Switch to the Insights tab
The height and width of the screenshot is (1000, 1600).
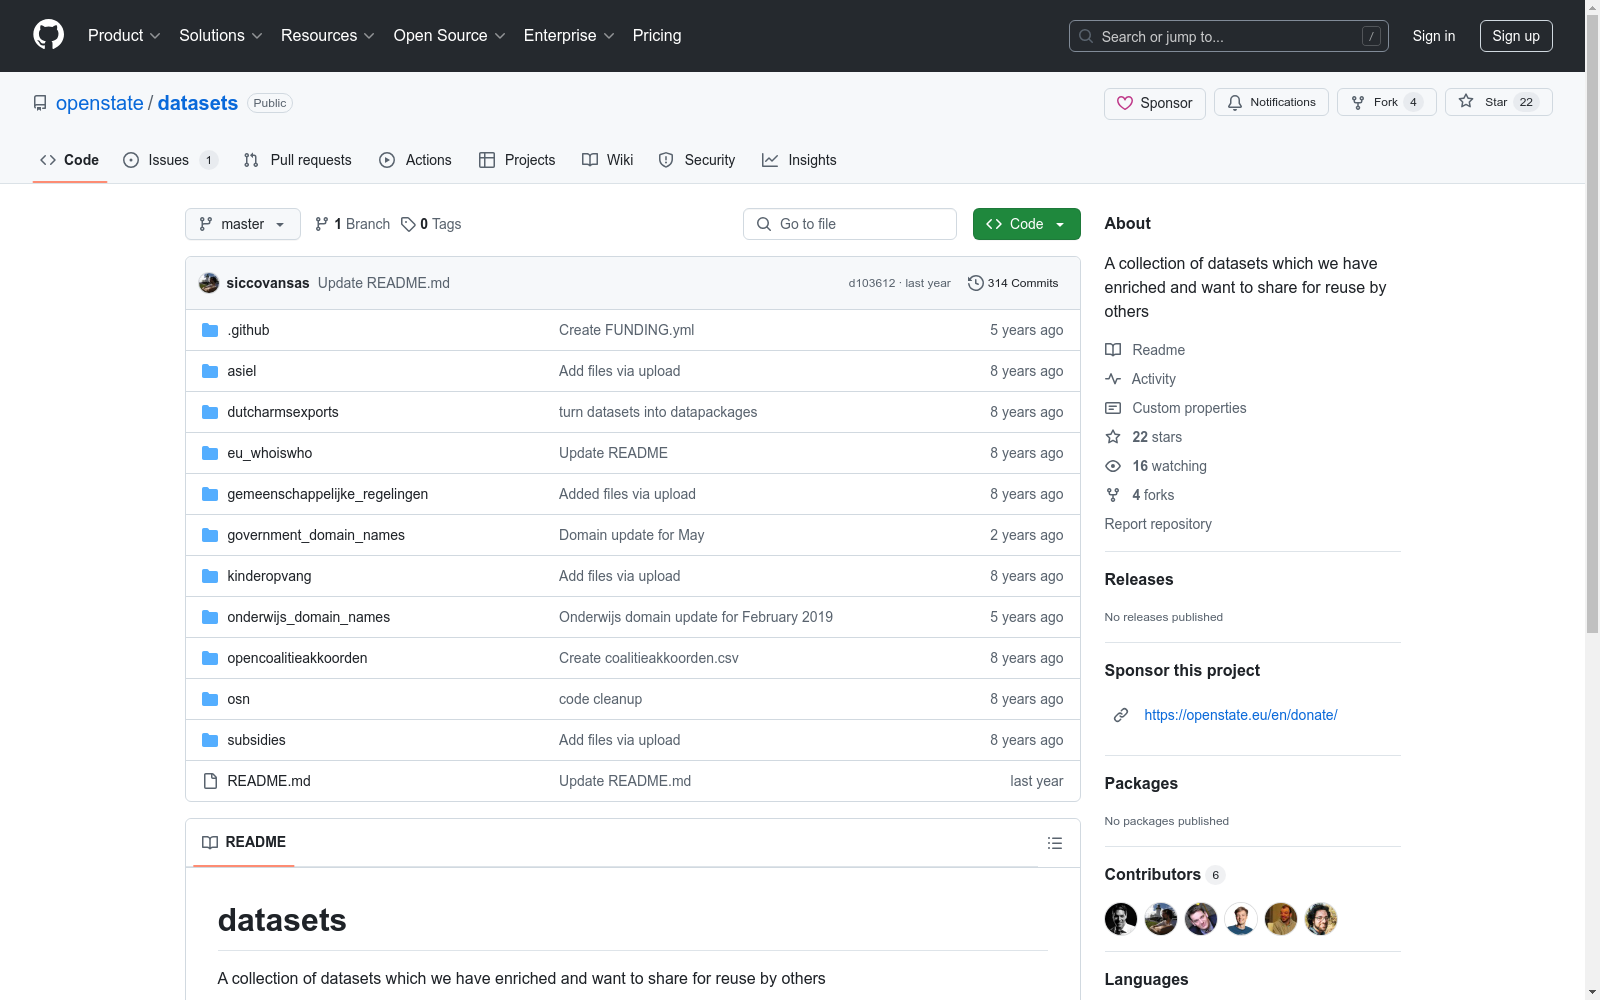[x=799, y=160]
